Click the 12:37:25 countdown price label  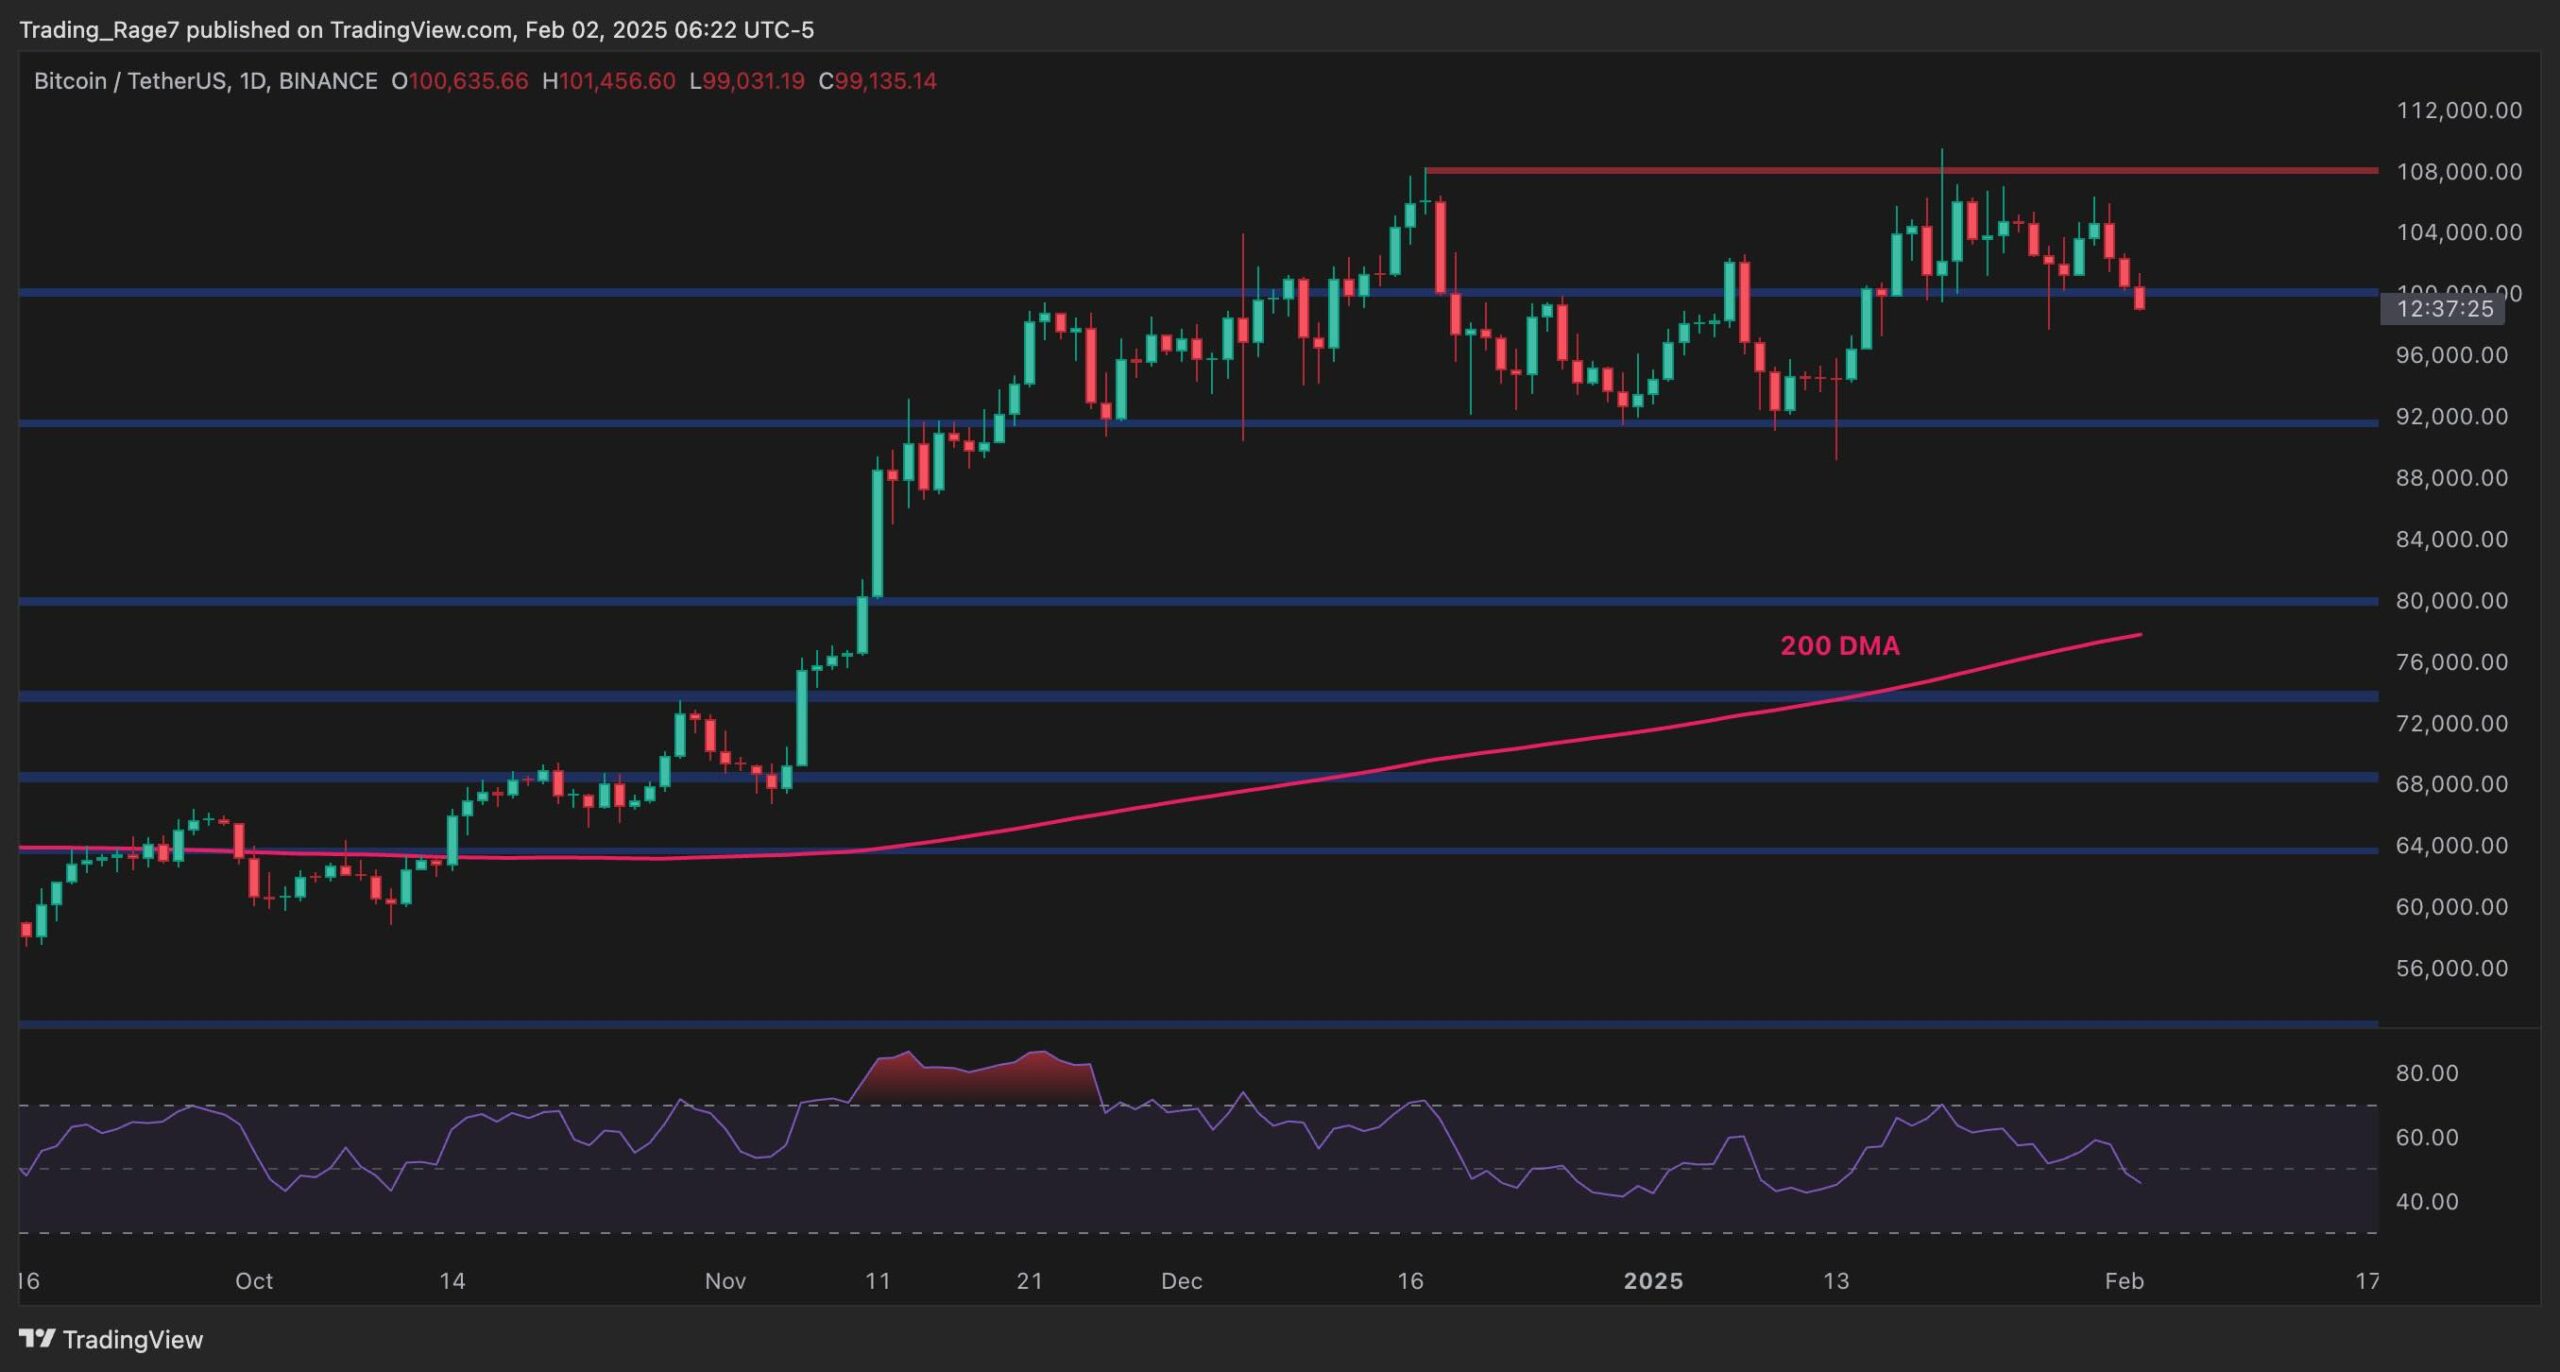pos(2444,309)
